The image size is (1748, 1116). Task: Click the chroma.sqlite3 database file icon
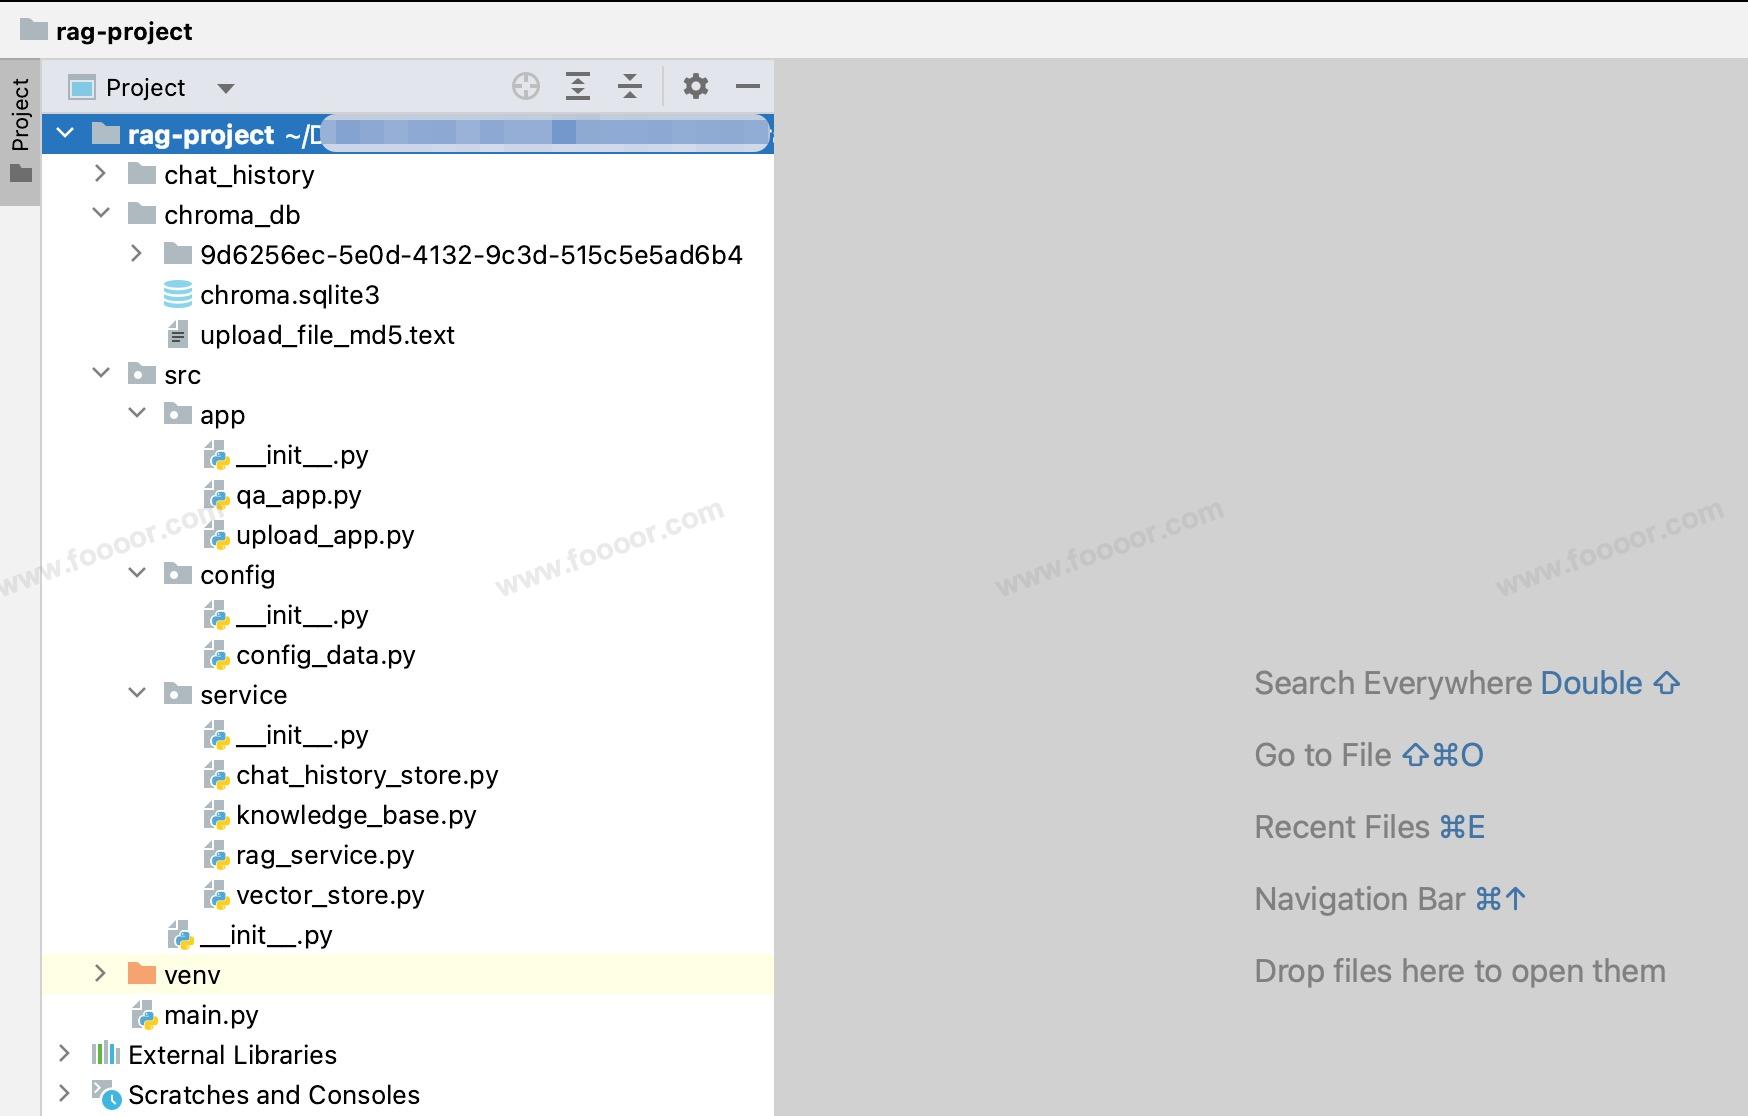tap(177, 295)
